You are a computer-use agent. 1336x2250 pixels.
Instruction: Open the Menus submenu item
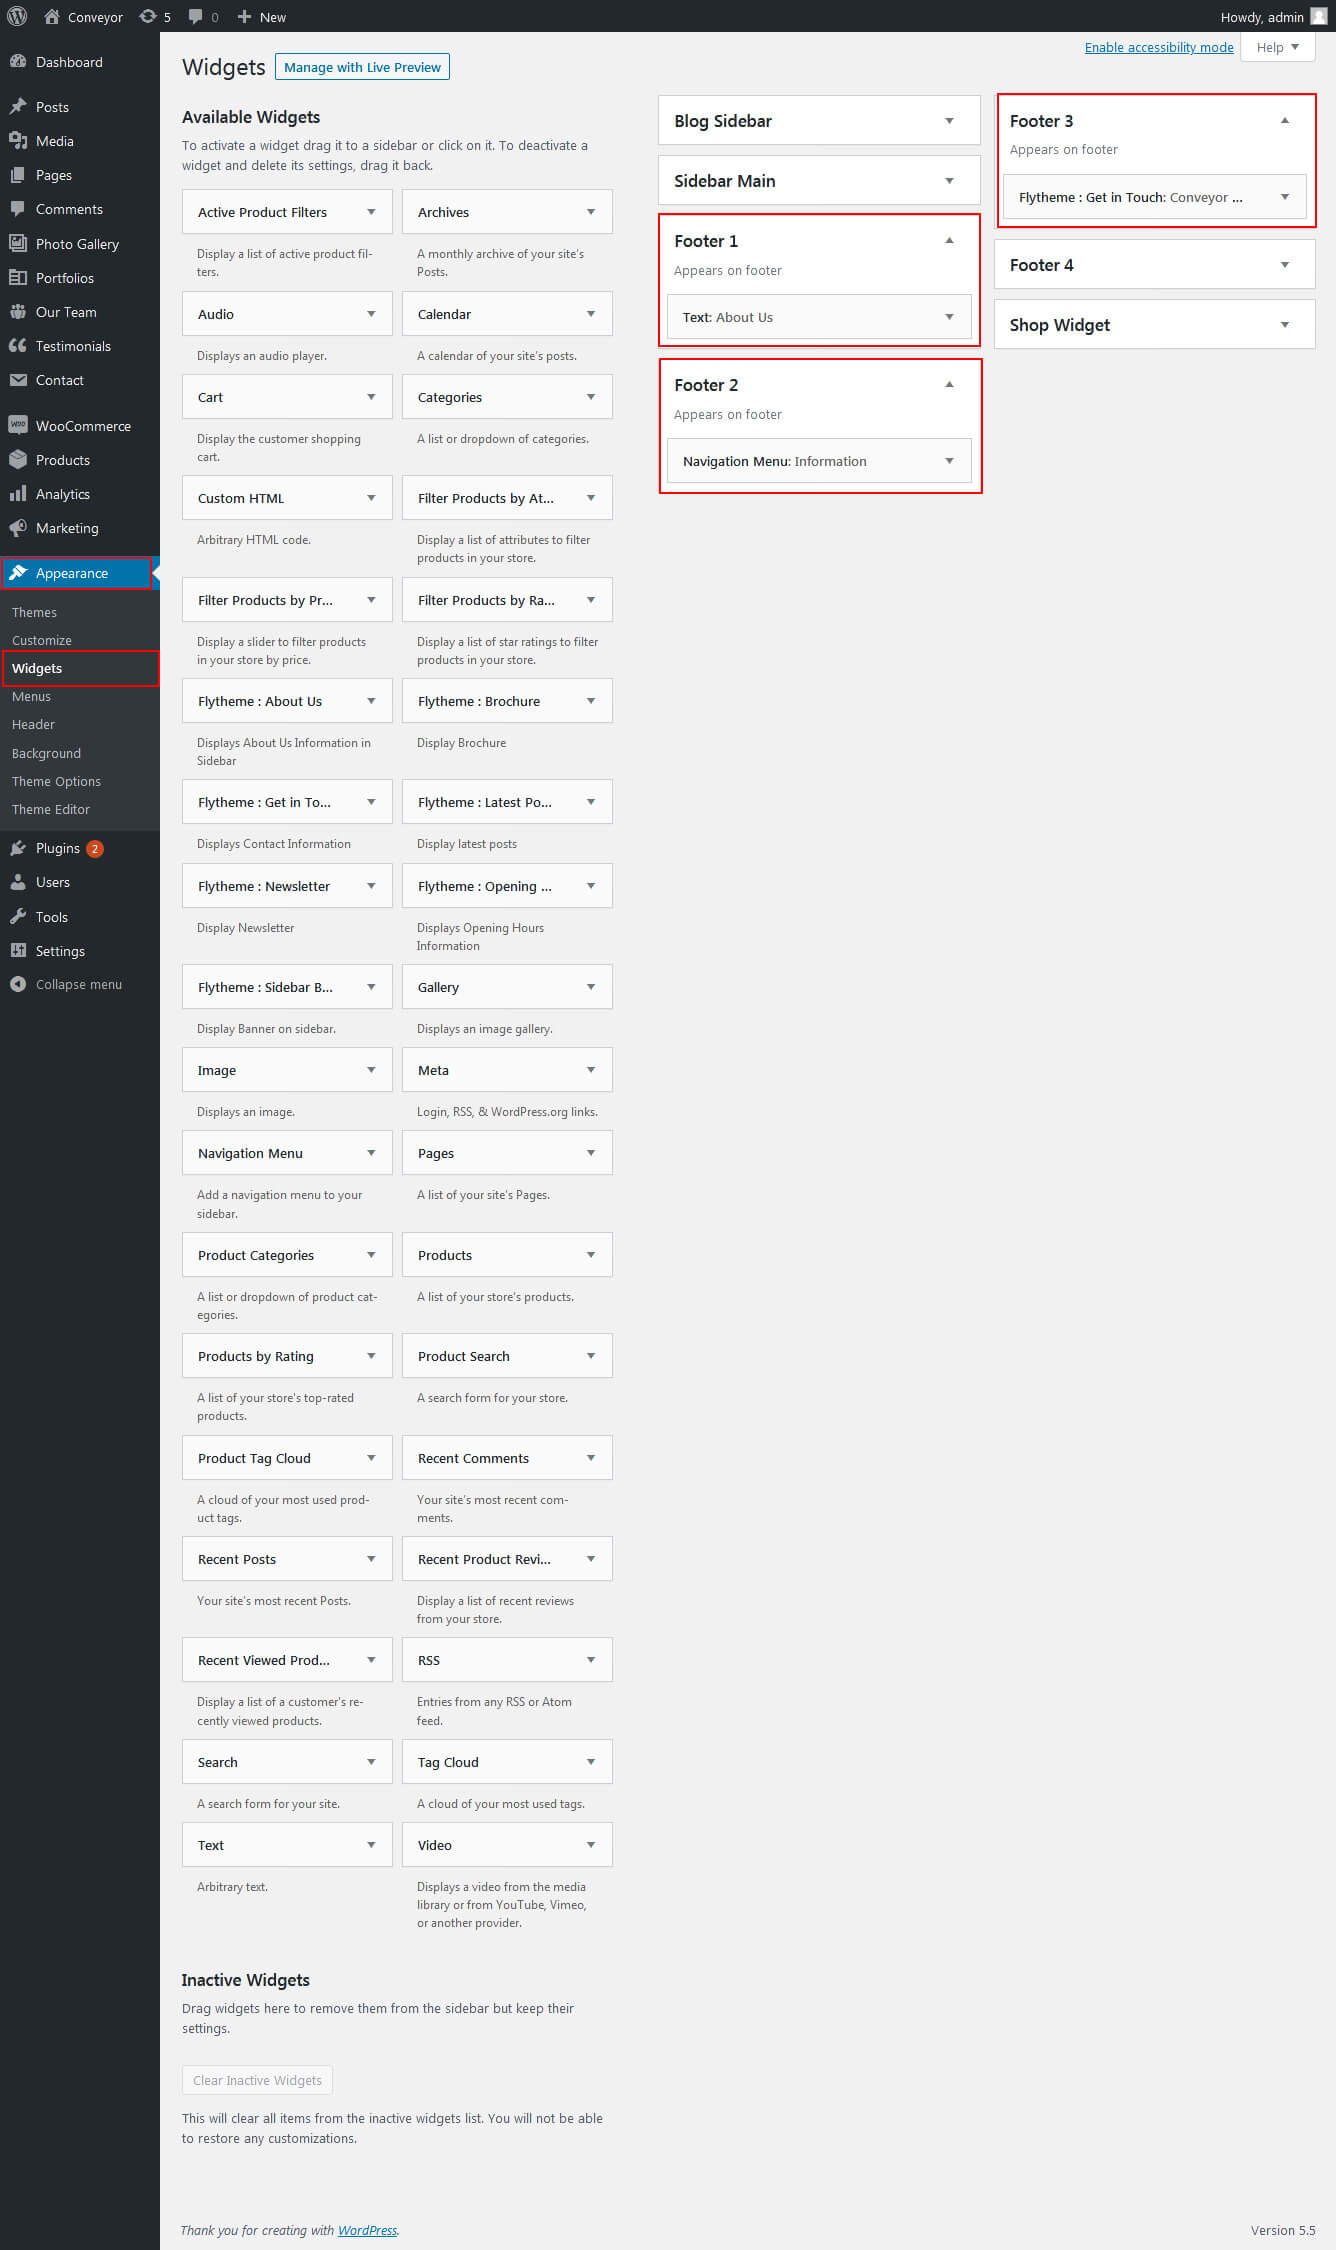tap(32, 696)
